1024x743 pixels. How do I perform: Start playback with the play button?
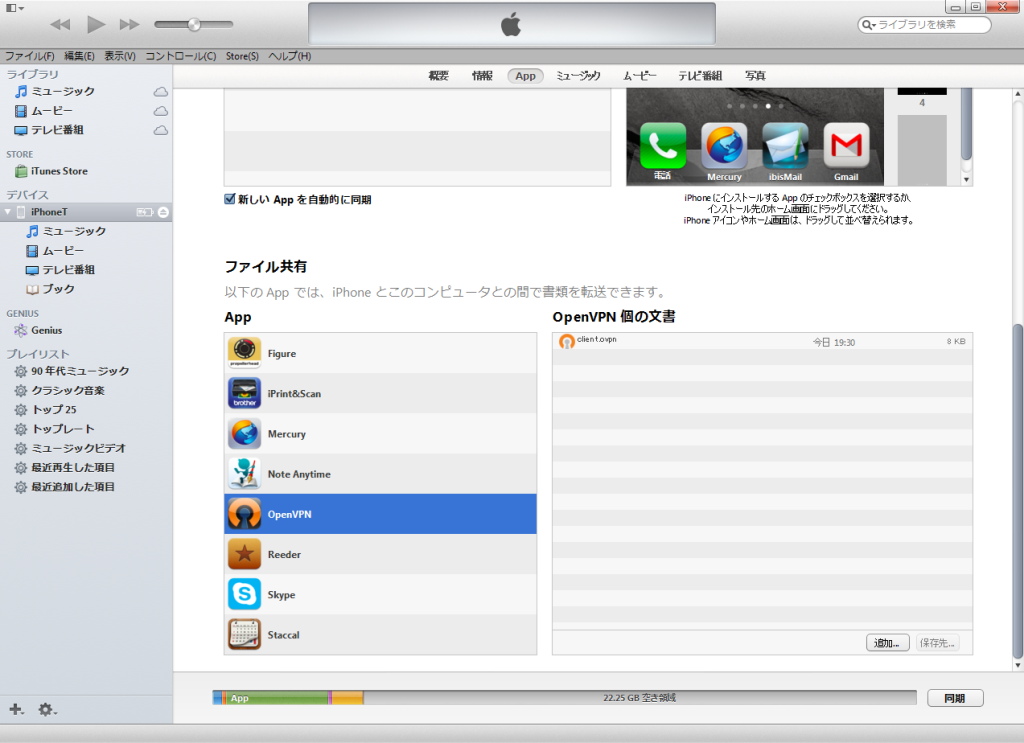pos(96,25)
